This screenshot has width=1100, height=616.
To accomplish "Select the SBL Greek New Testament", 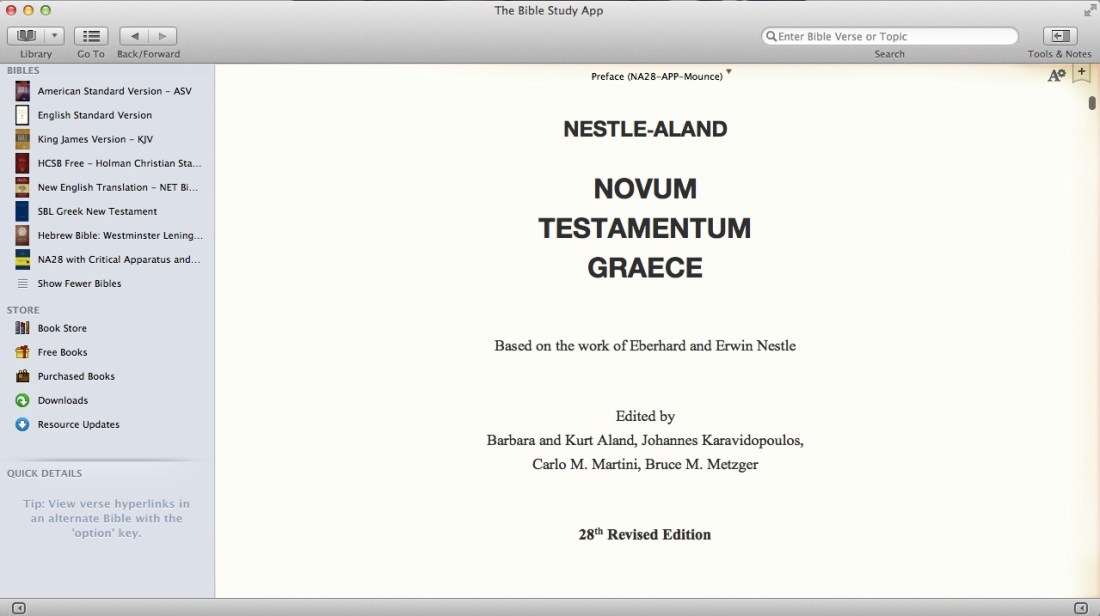I will pos(97,211).
